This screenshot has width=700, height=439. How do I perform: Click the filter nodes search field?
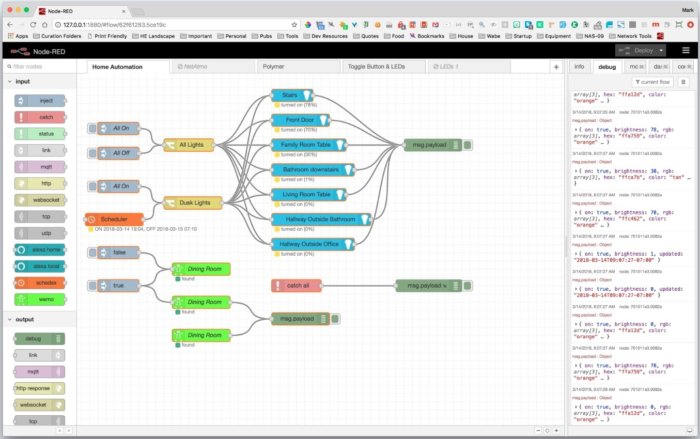coord(40,66)
